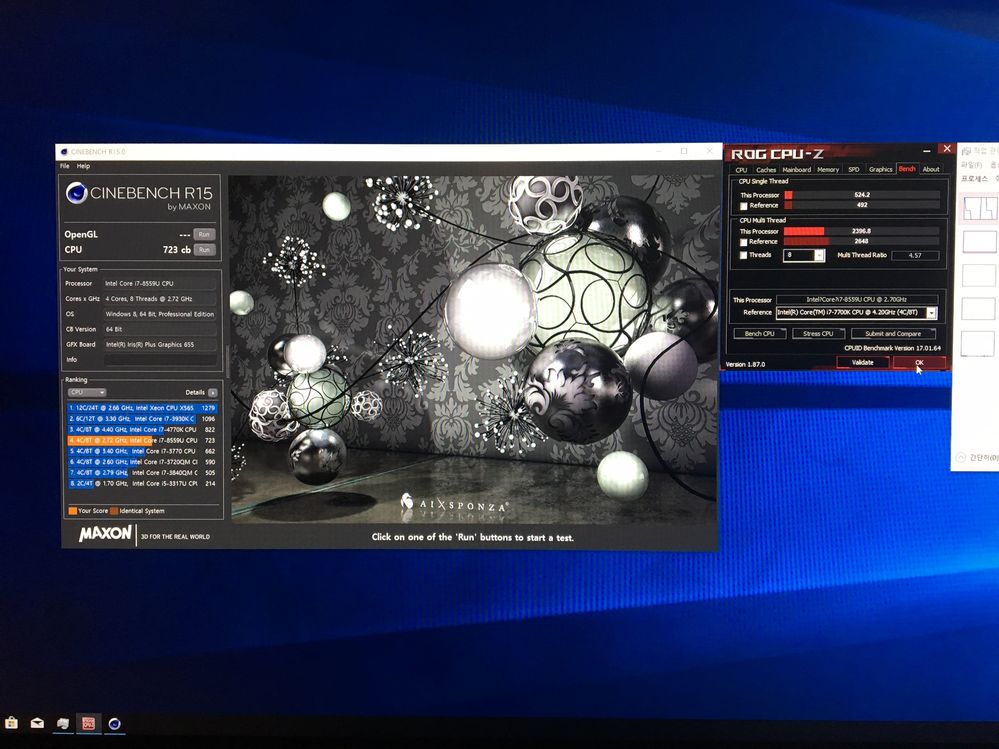Click the Bench CPU button
This screenshot has height=749, width=999.
(759, 334)
